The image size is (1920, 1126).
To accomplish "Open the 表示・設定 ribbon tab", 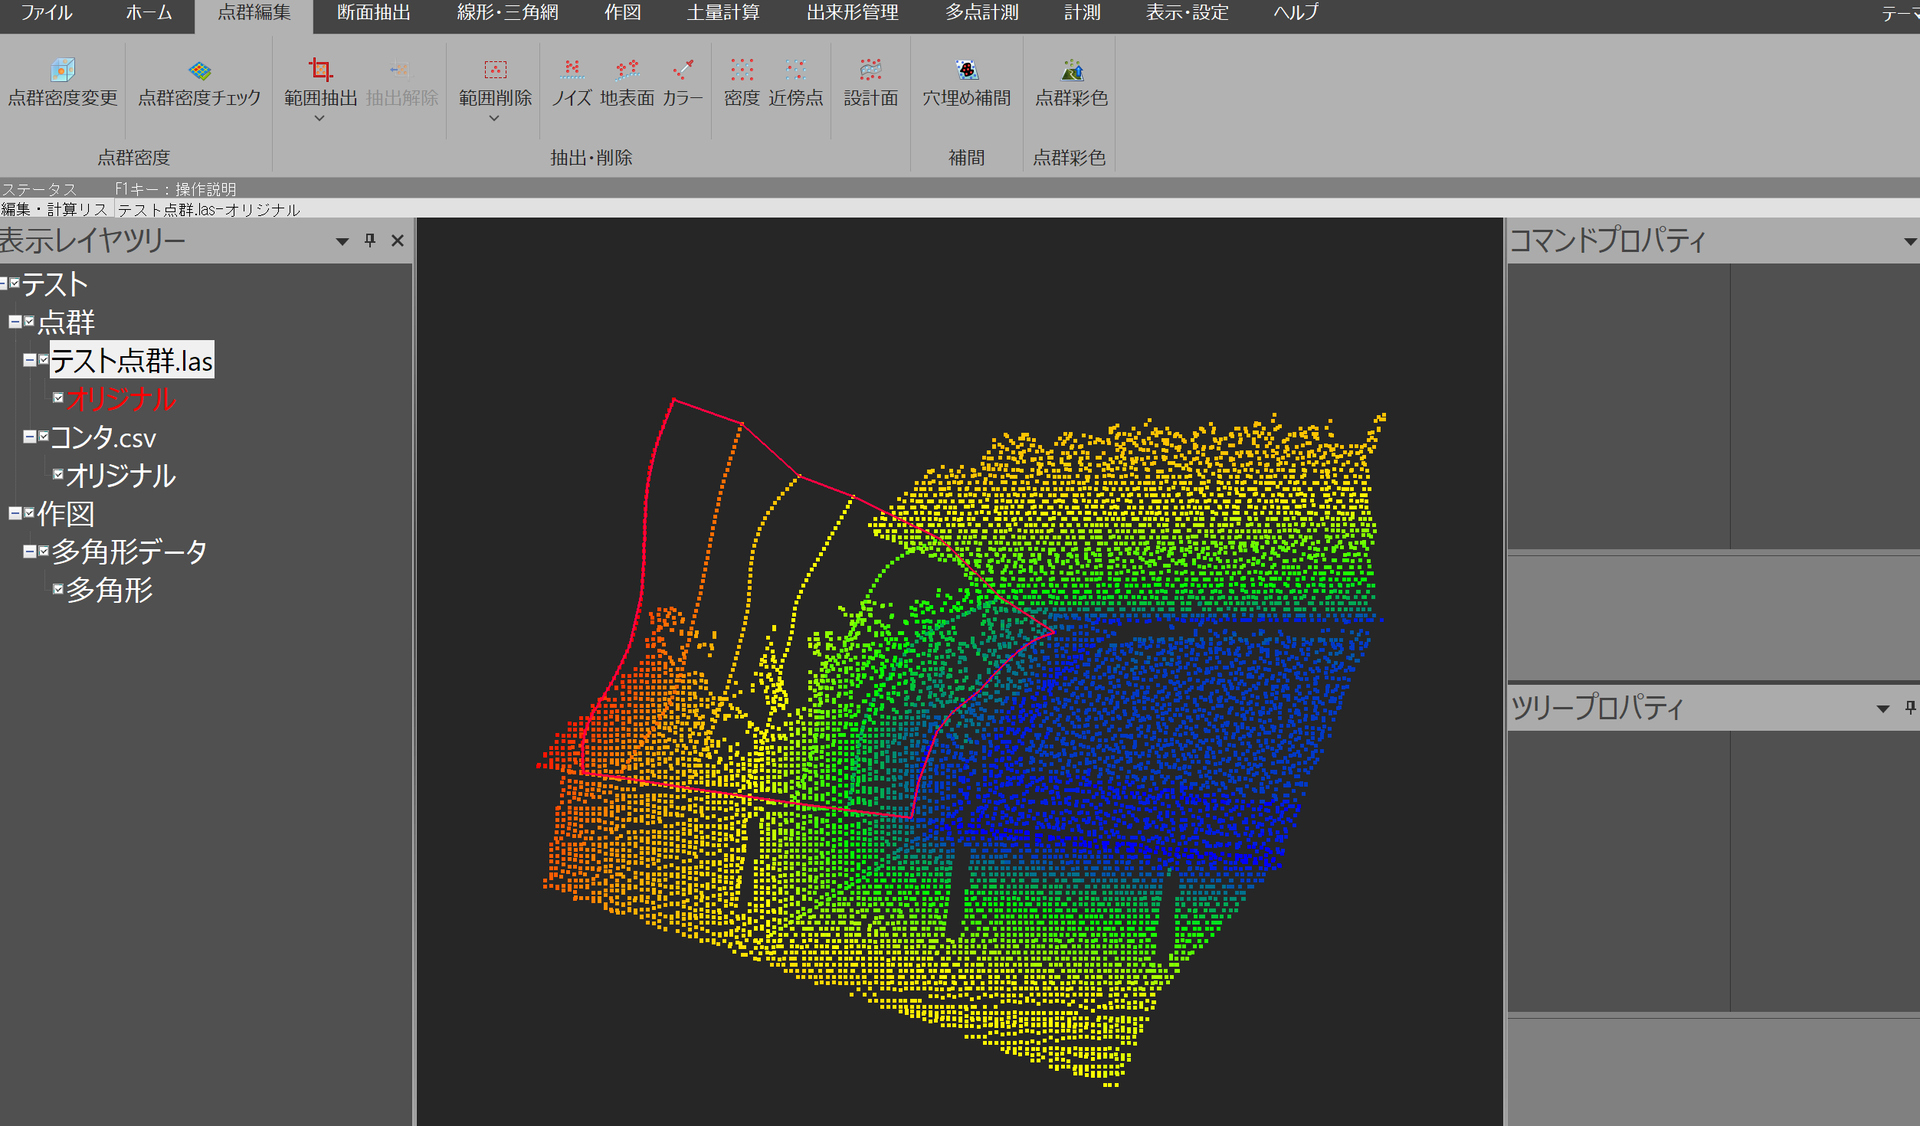I will point(1187,13).
